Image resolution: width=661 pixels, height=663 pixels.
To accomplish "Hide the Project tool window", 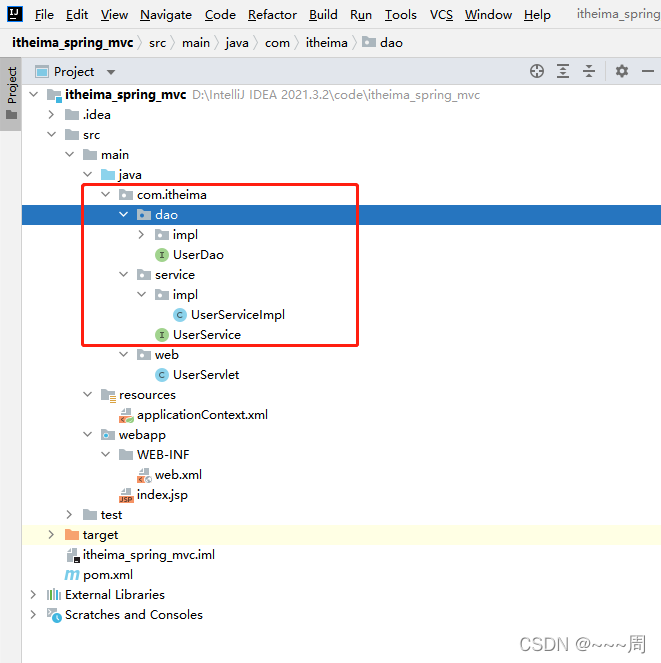I will click(x=647, y=71).
